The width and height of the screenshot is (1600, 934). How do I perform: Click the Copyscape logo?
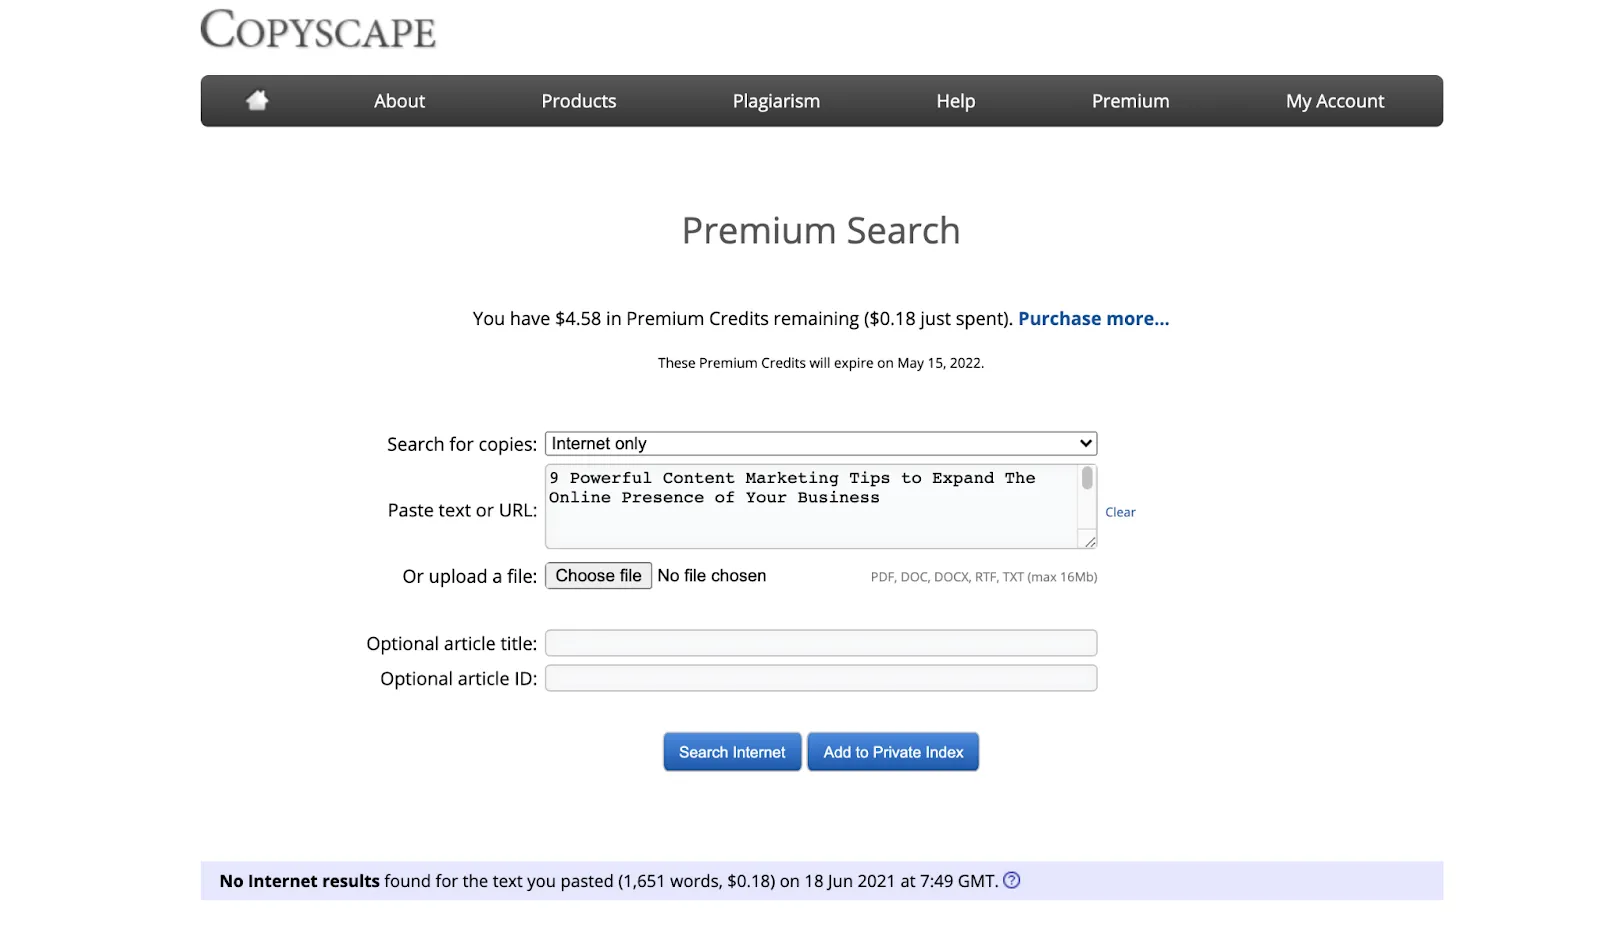pos(318,29)
